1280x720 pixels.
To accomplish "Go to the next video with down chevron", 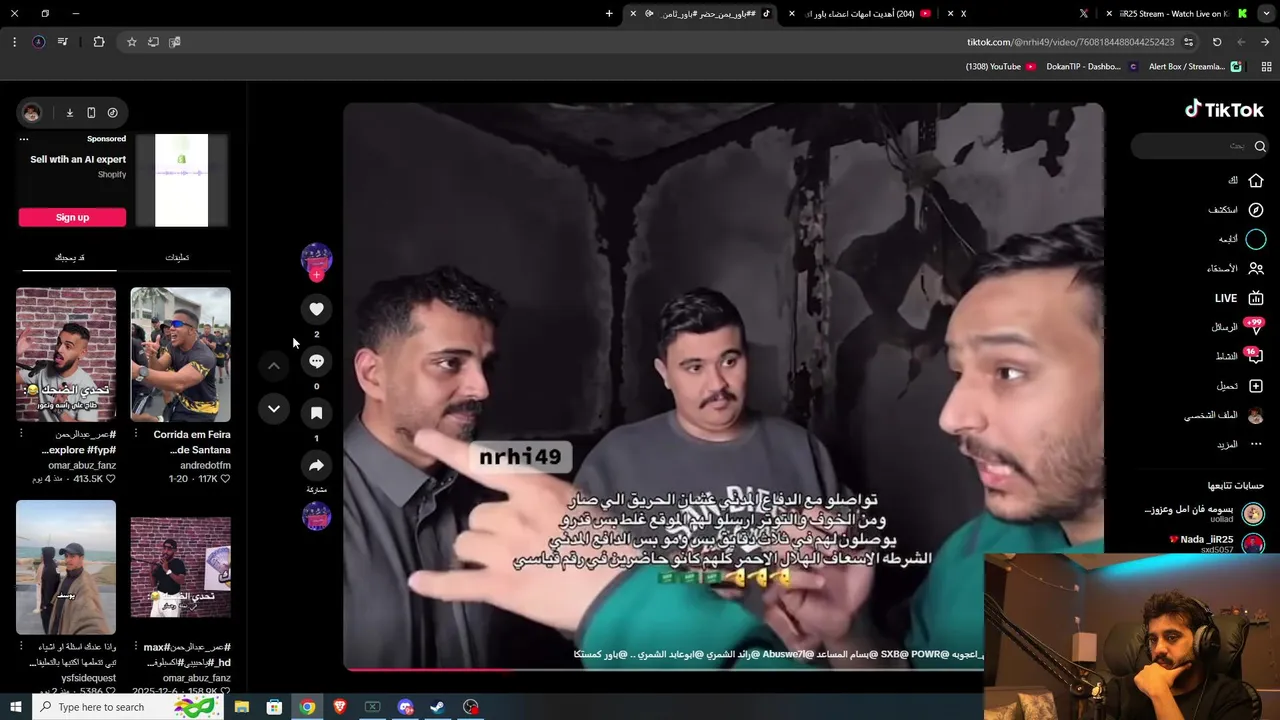I will click(274, 408).
